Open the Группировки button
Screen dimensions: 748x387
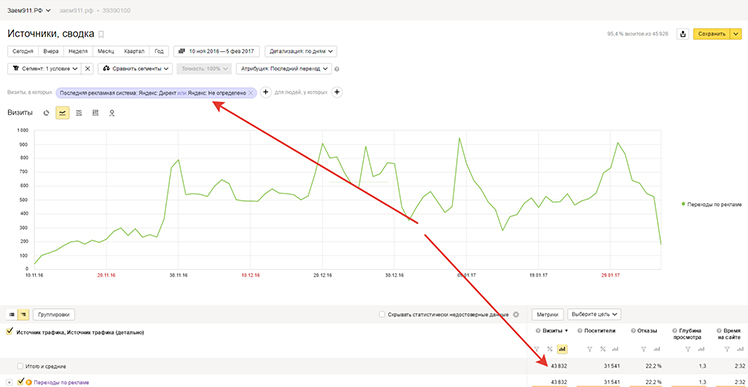pos(54,314)
